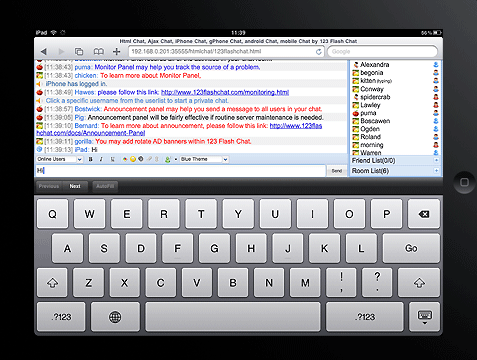Select user begonia in the user list
This screenshot has height=360, width=477.
(x=372, y=73)
